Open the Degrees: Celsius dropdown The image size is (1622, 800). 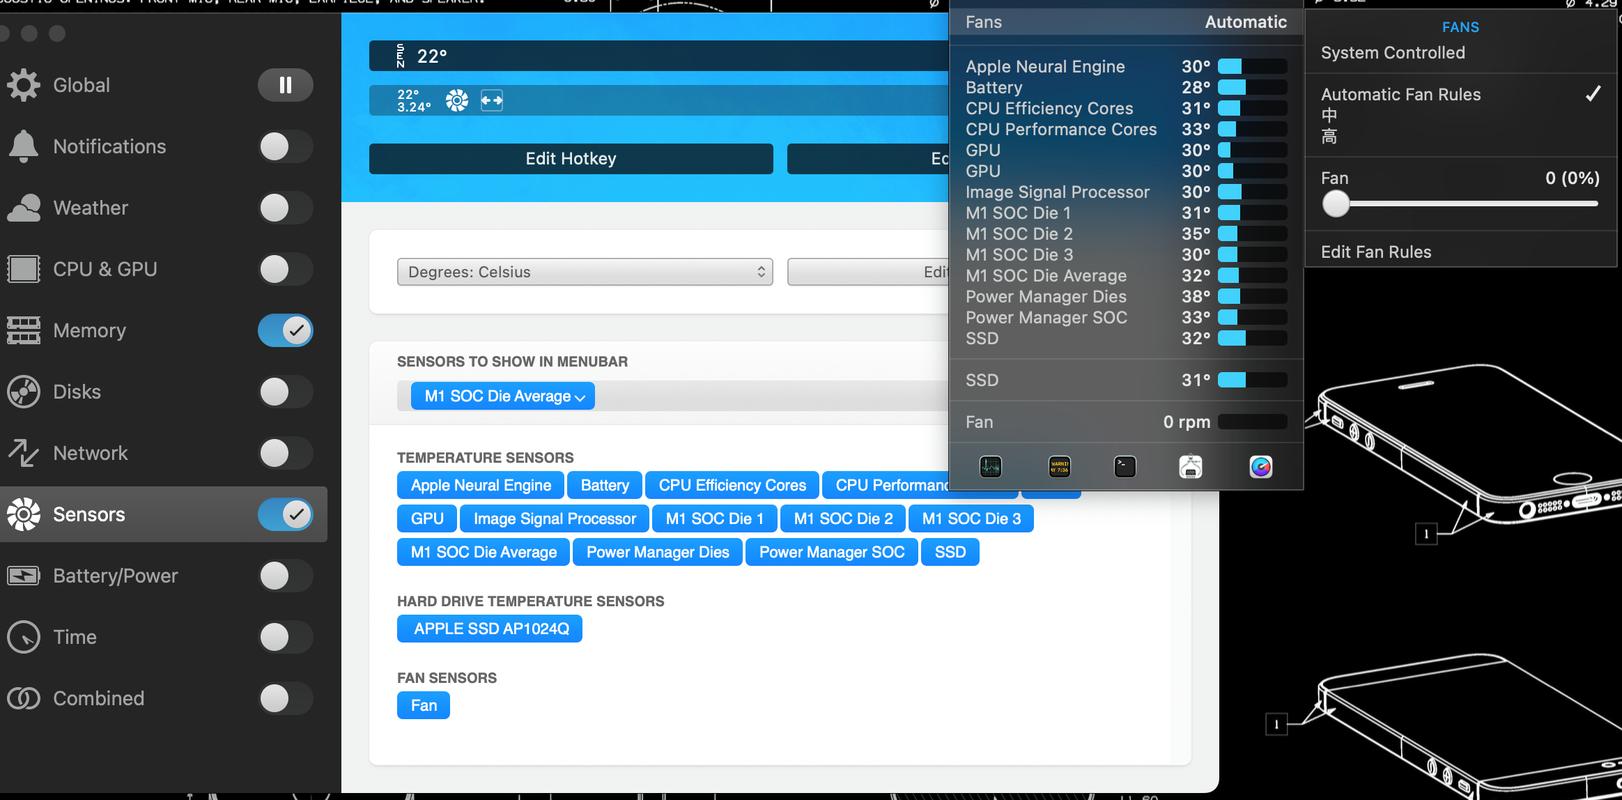(x=584, y=272)
